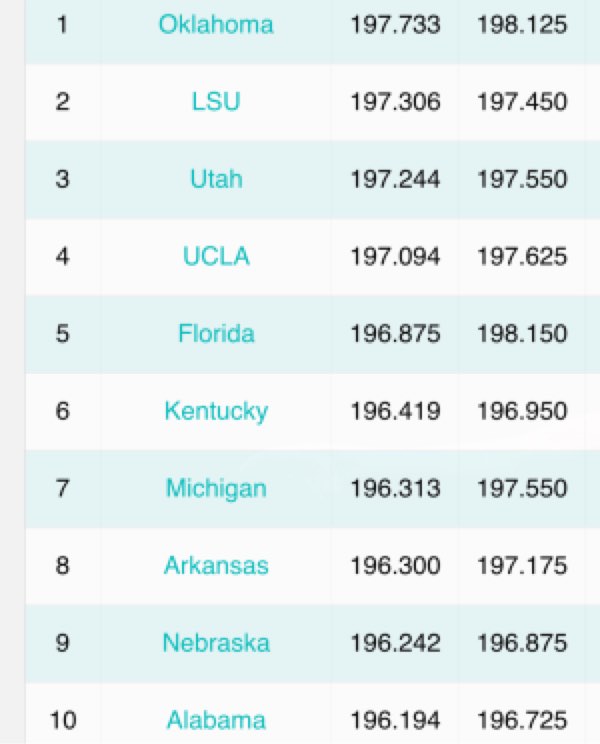Click rank number 7 in the table
This screenshot has height=744, width=600.
click(x=63, y=488)
